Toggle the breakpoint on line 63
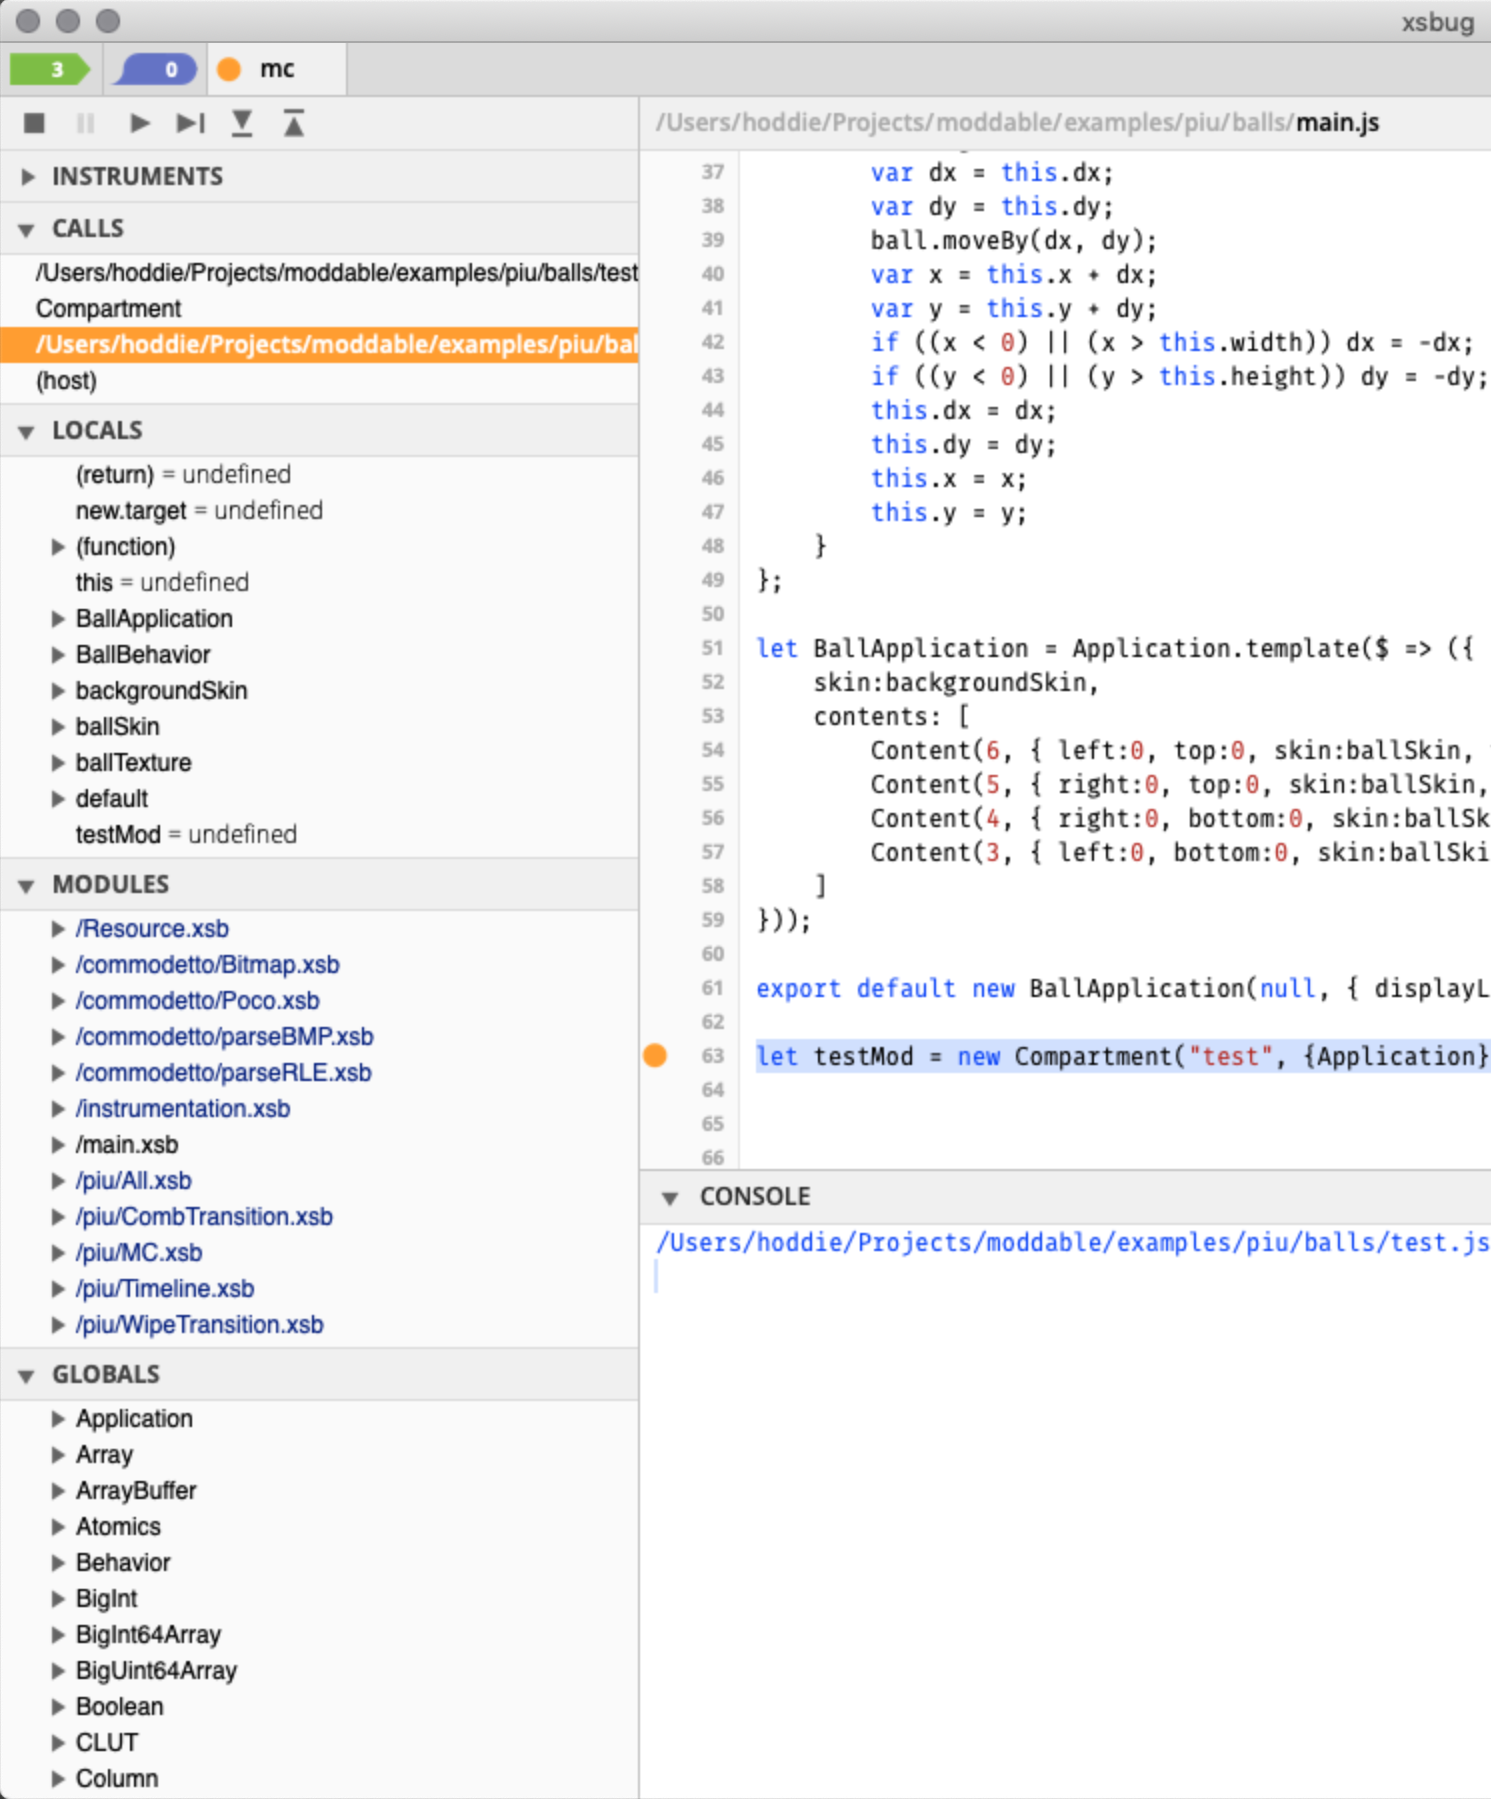This screenshot has height=1799, width=1491. [655, 1055]
